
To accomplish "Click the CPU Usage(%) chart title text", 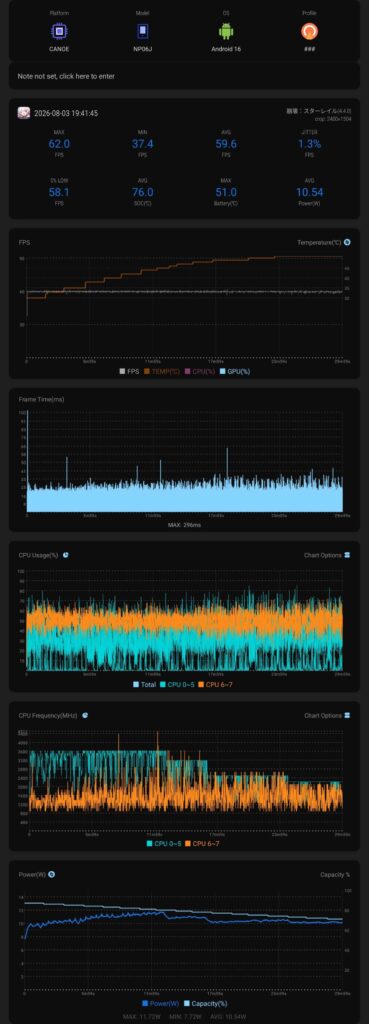I will point(39,555).
